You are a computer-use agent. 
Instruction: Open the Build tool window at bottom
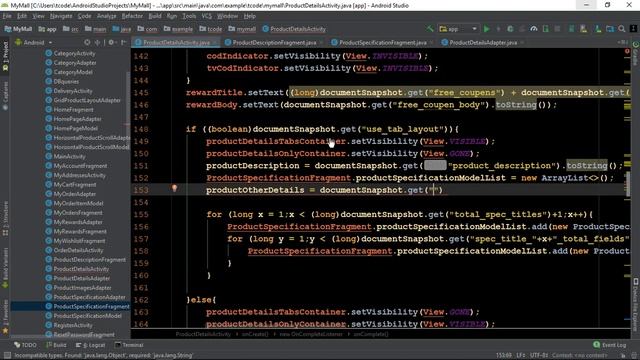[56, 345]
